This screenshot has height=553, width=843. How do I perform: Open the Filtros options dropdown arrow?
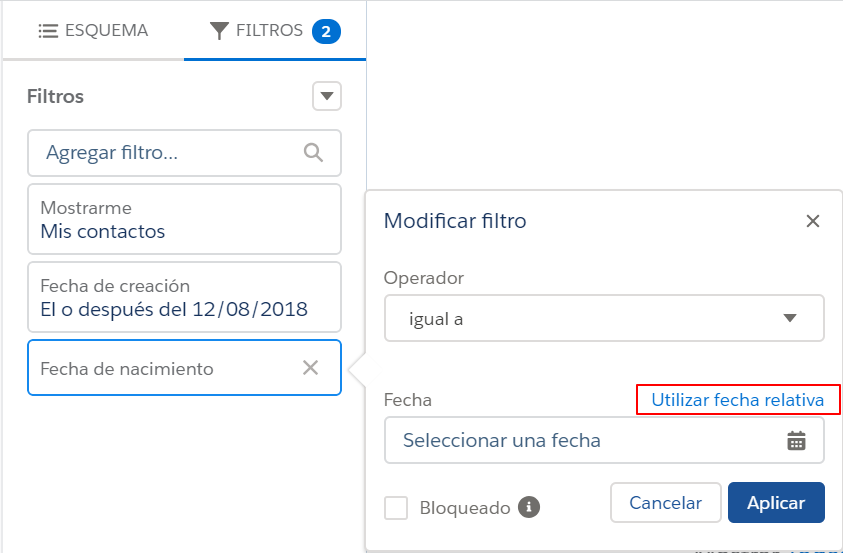327,96
